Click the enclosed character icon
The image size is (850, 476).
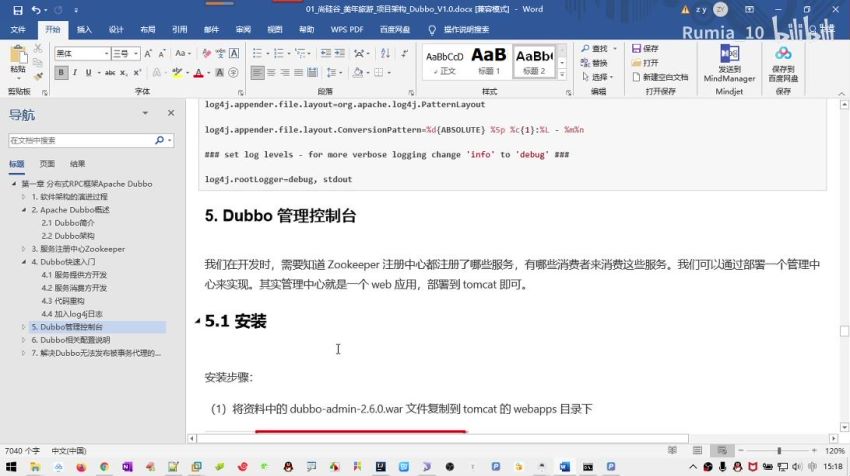click(x=234, y=73)
